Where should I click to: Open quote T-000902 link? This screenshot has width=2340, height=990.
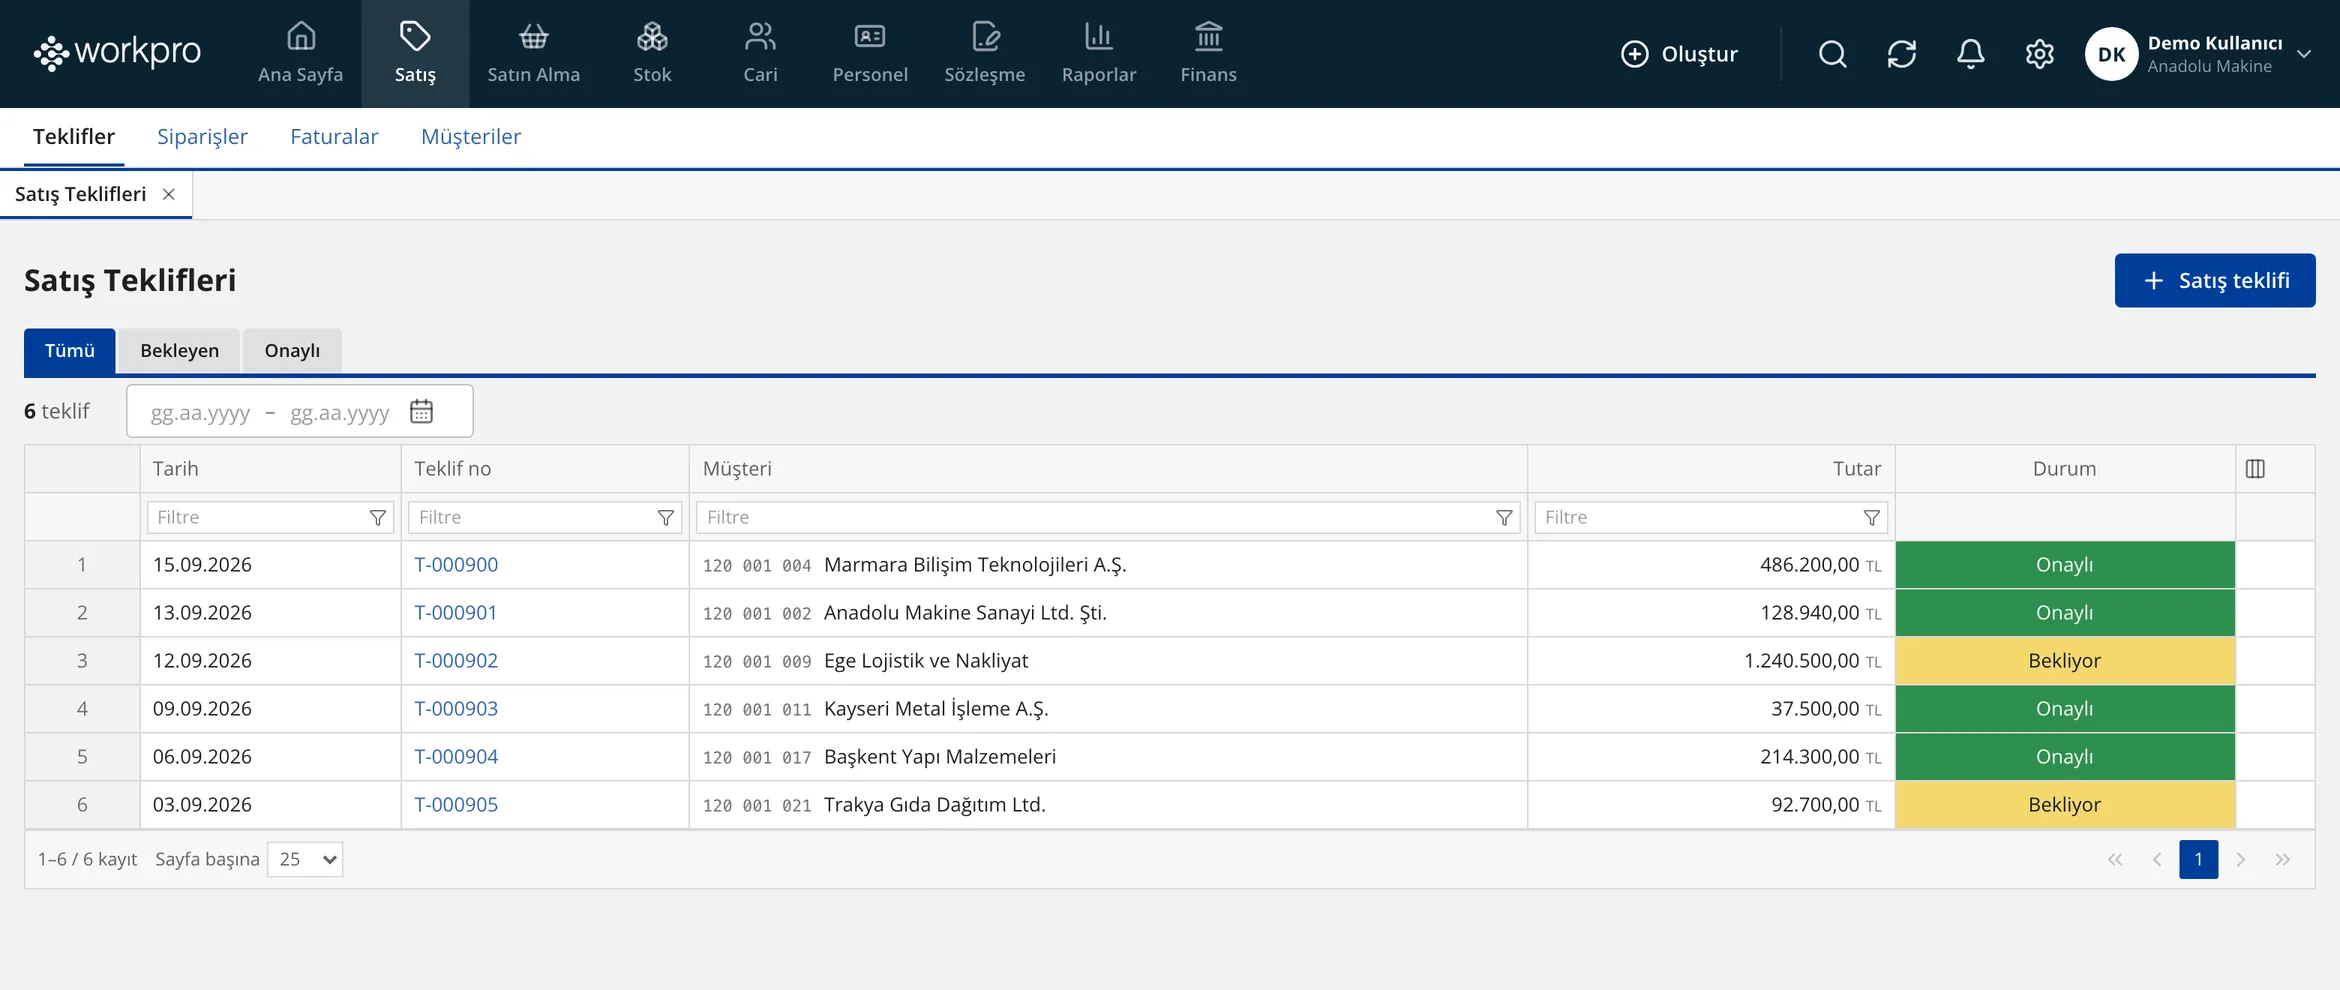pos(456,661)
